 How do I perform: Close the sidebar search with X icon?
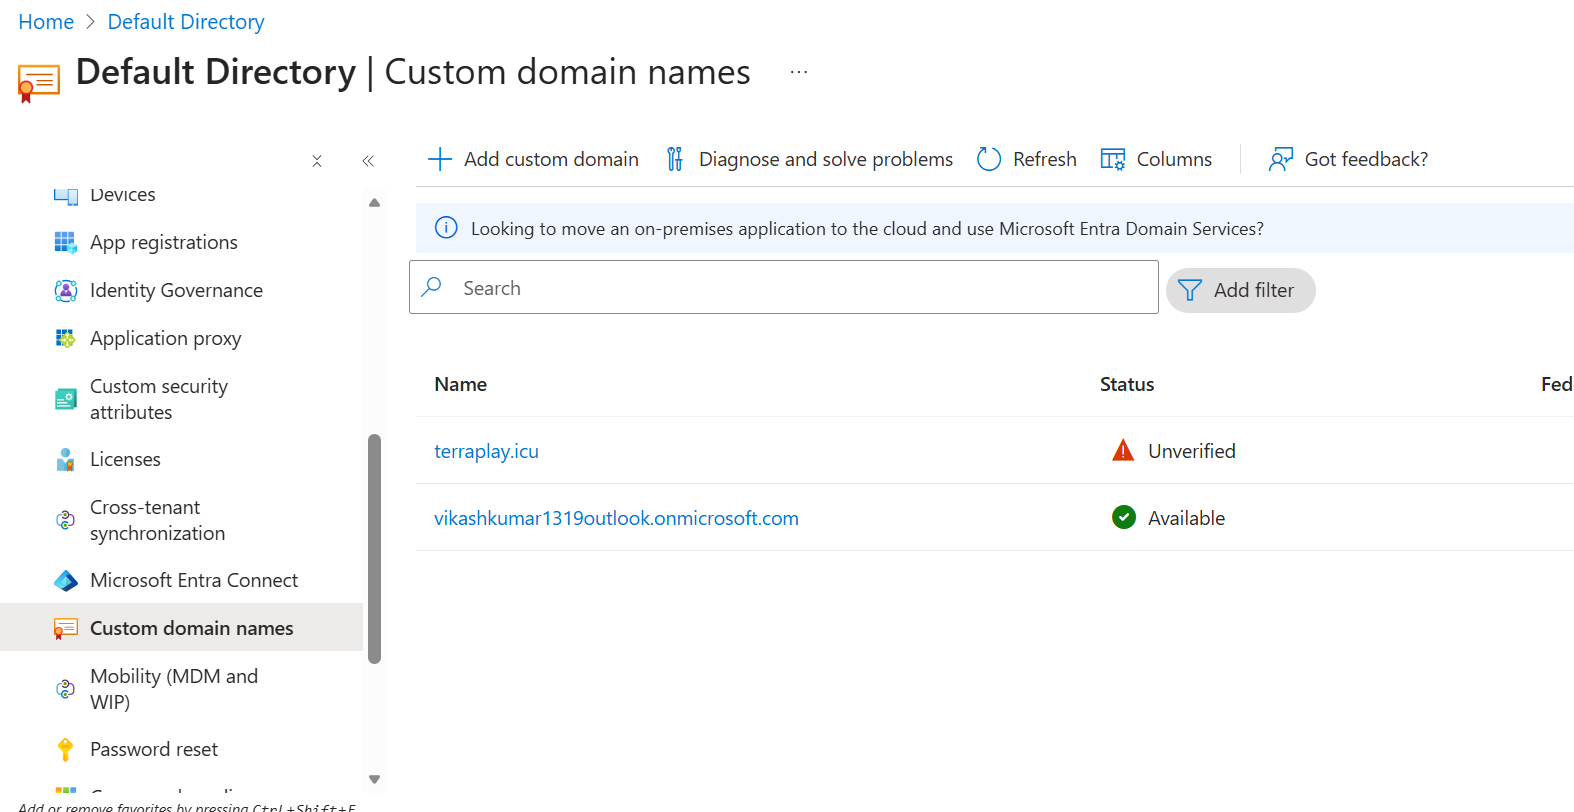[x=317, y=161]
